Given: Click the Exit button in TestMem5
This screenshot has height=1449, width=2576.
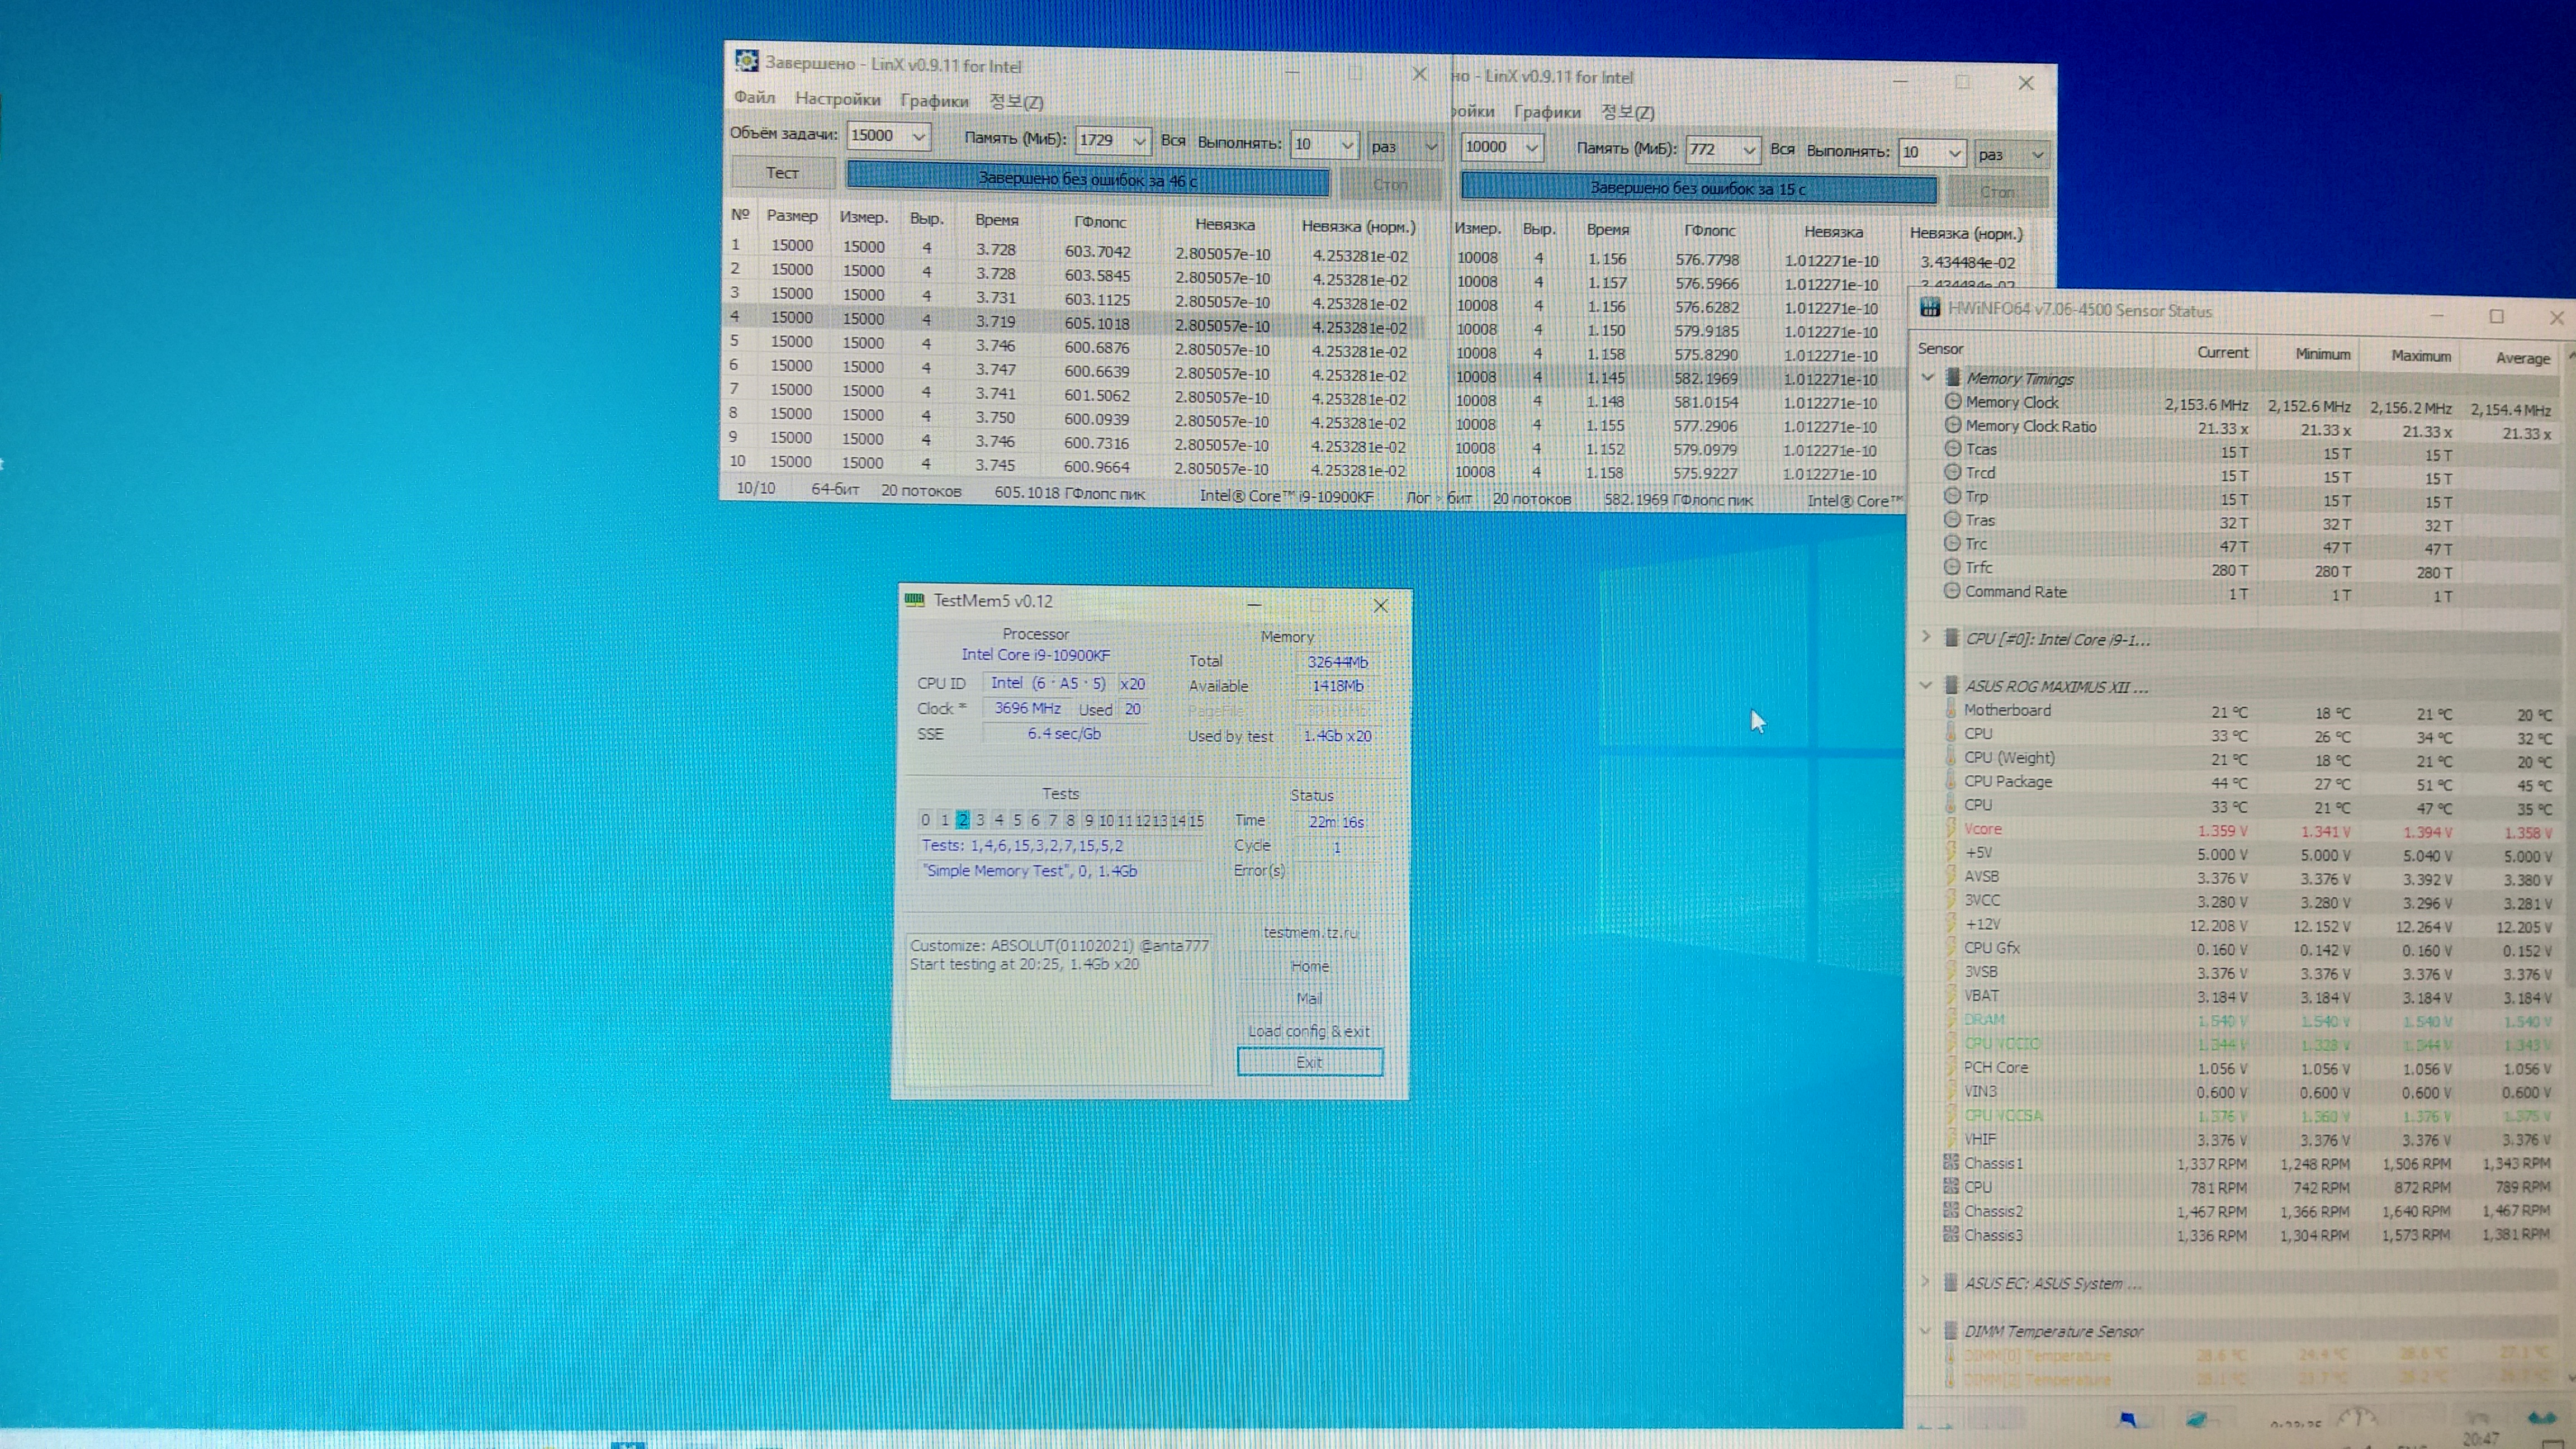Looking at the screenshot, I should (x=1309, y=1062).
